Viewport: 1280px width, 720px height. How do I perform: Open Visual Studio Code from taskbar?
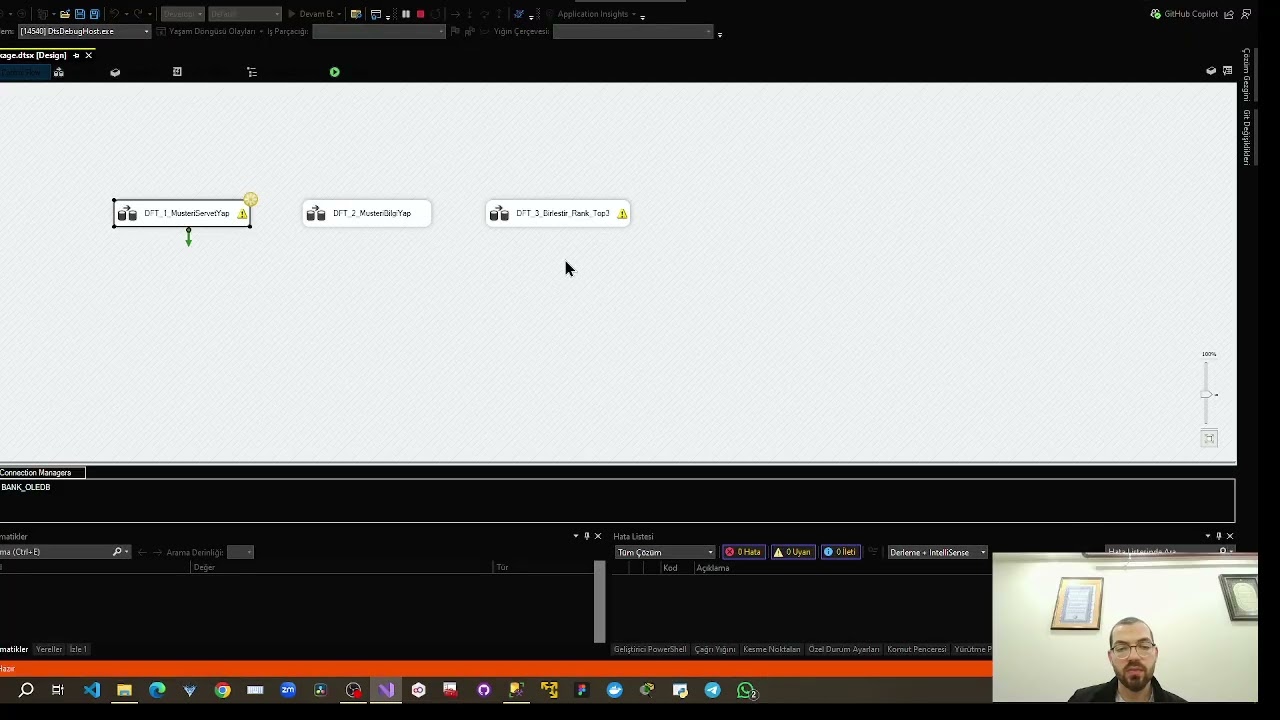pos(92,690)
